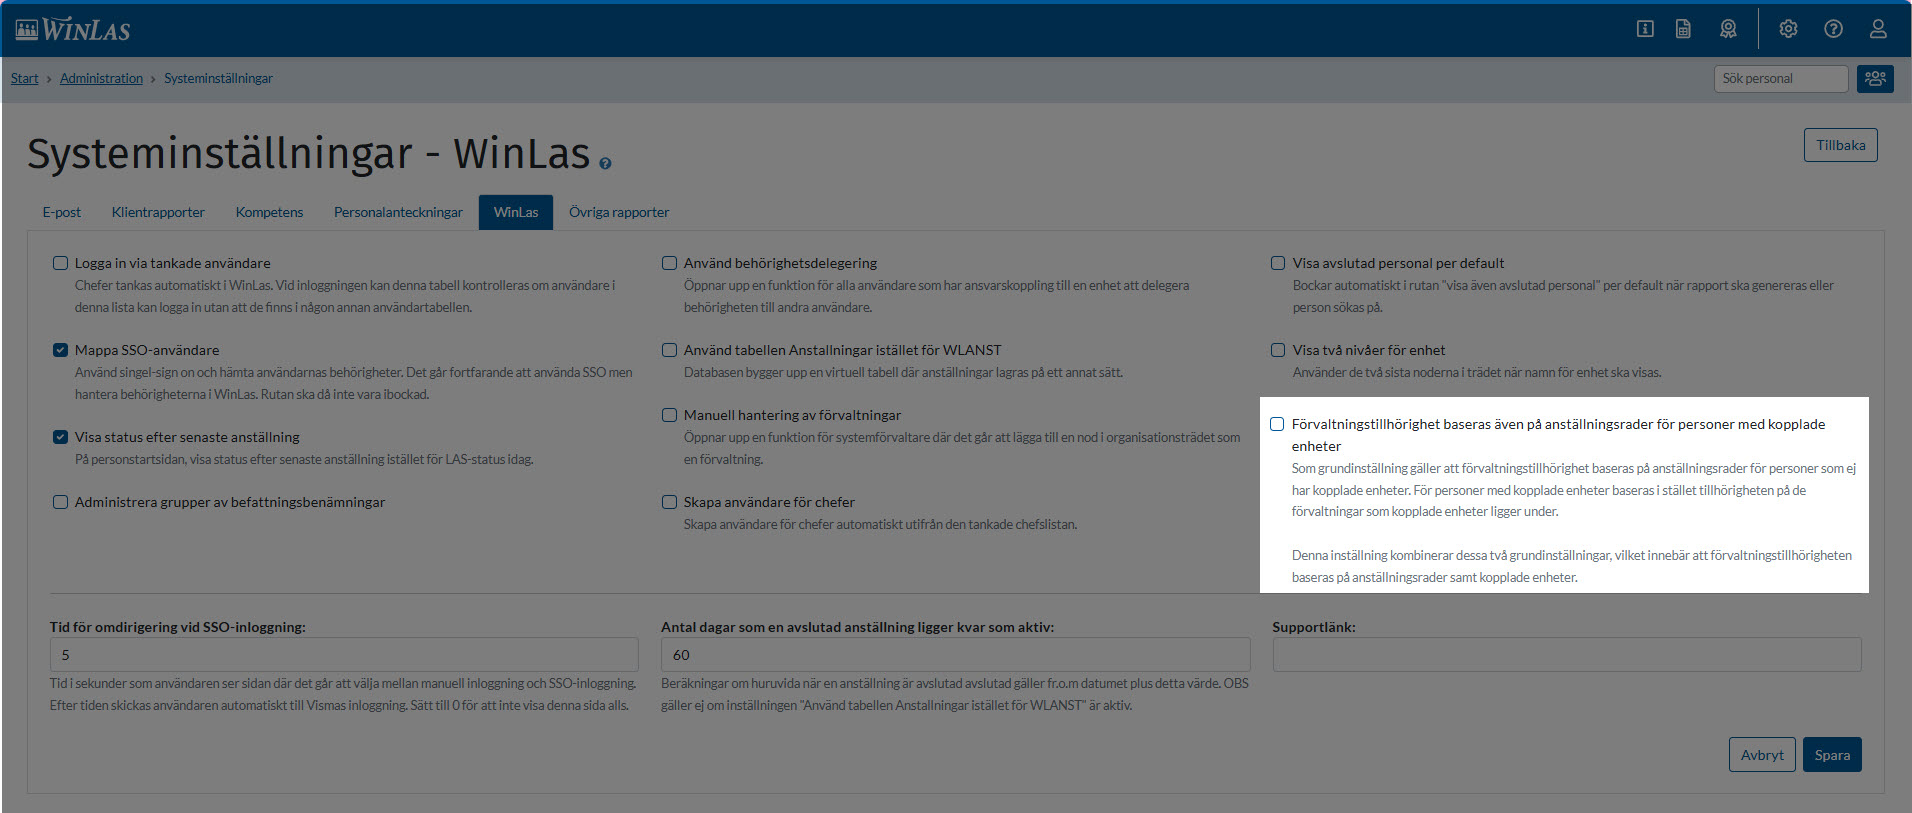Enable Använd behörighetsdelegering checkbox

(669, 263)
